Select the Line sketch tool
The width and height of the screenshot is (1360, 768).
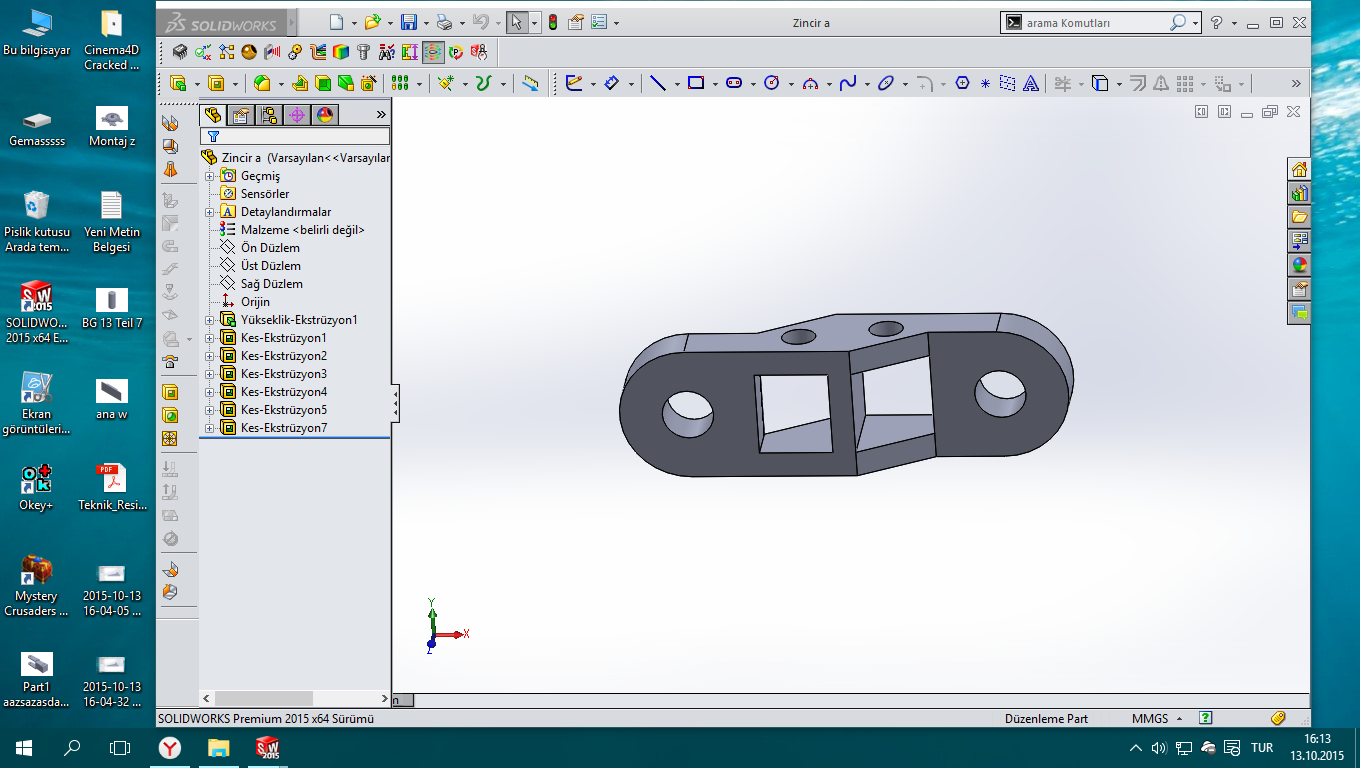click(658, 84)
